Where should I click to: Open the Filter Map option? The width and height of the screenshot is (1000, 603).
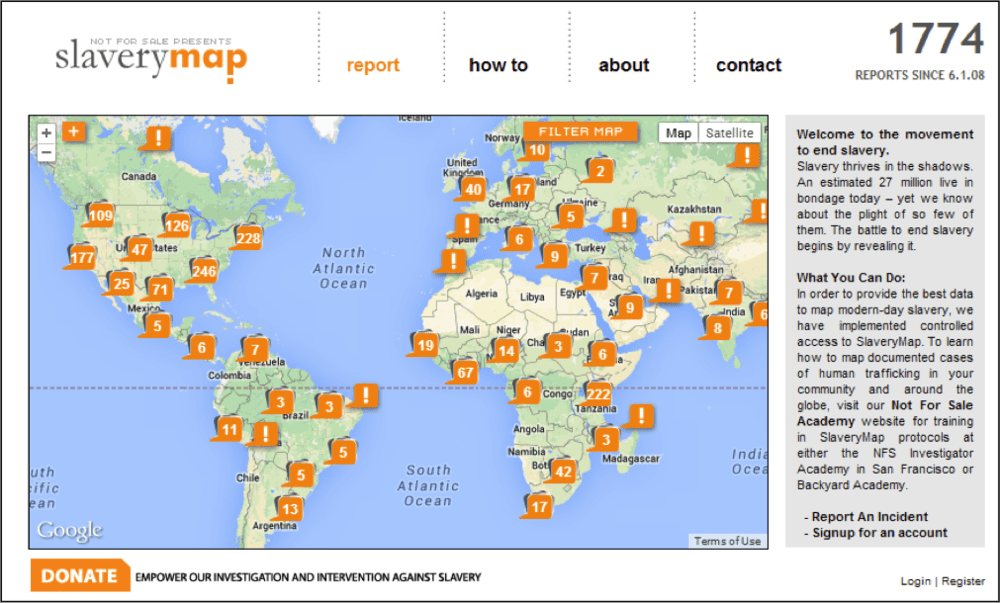(580, 131)
